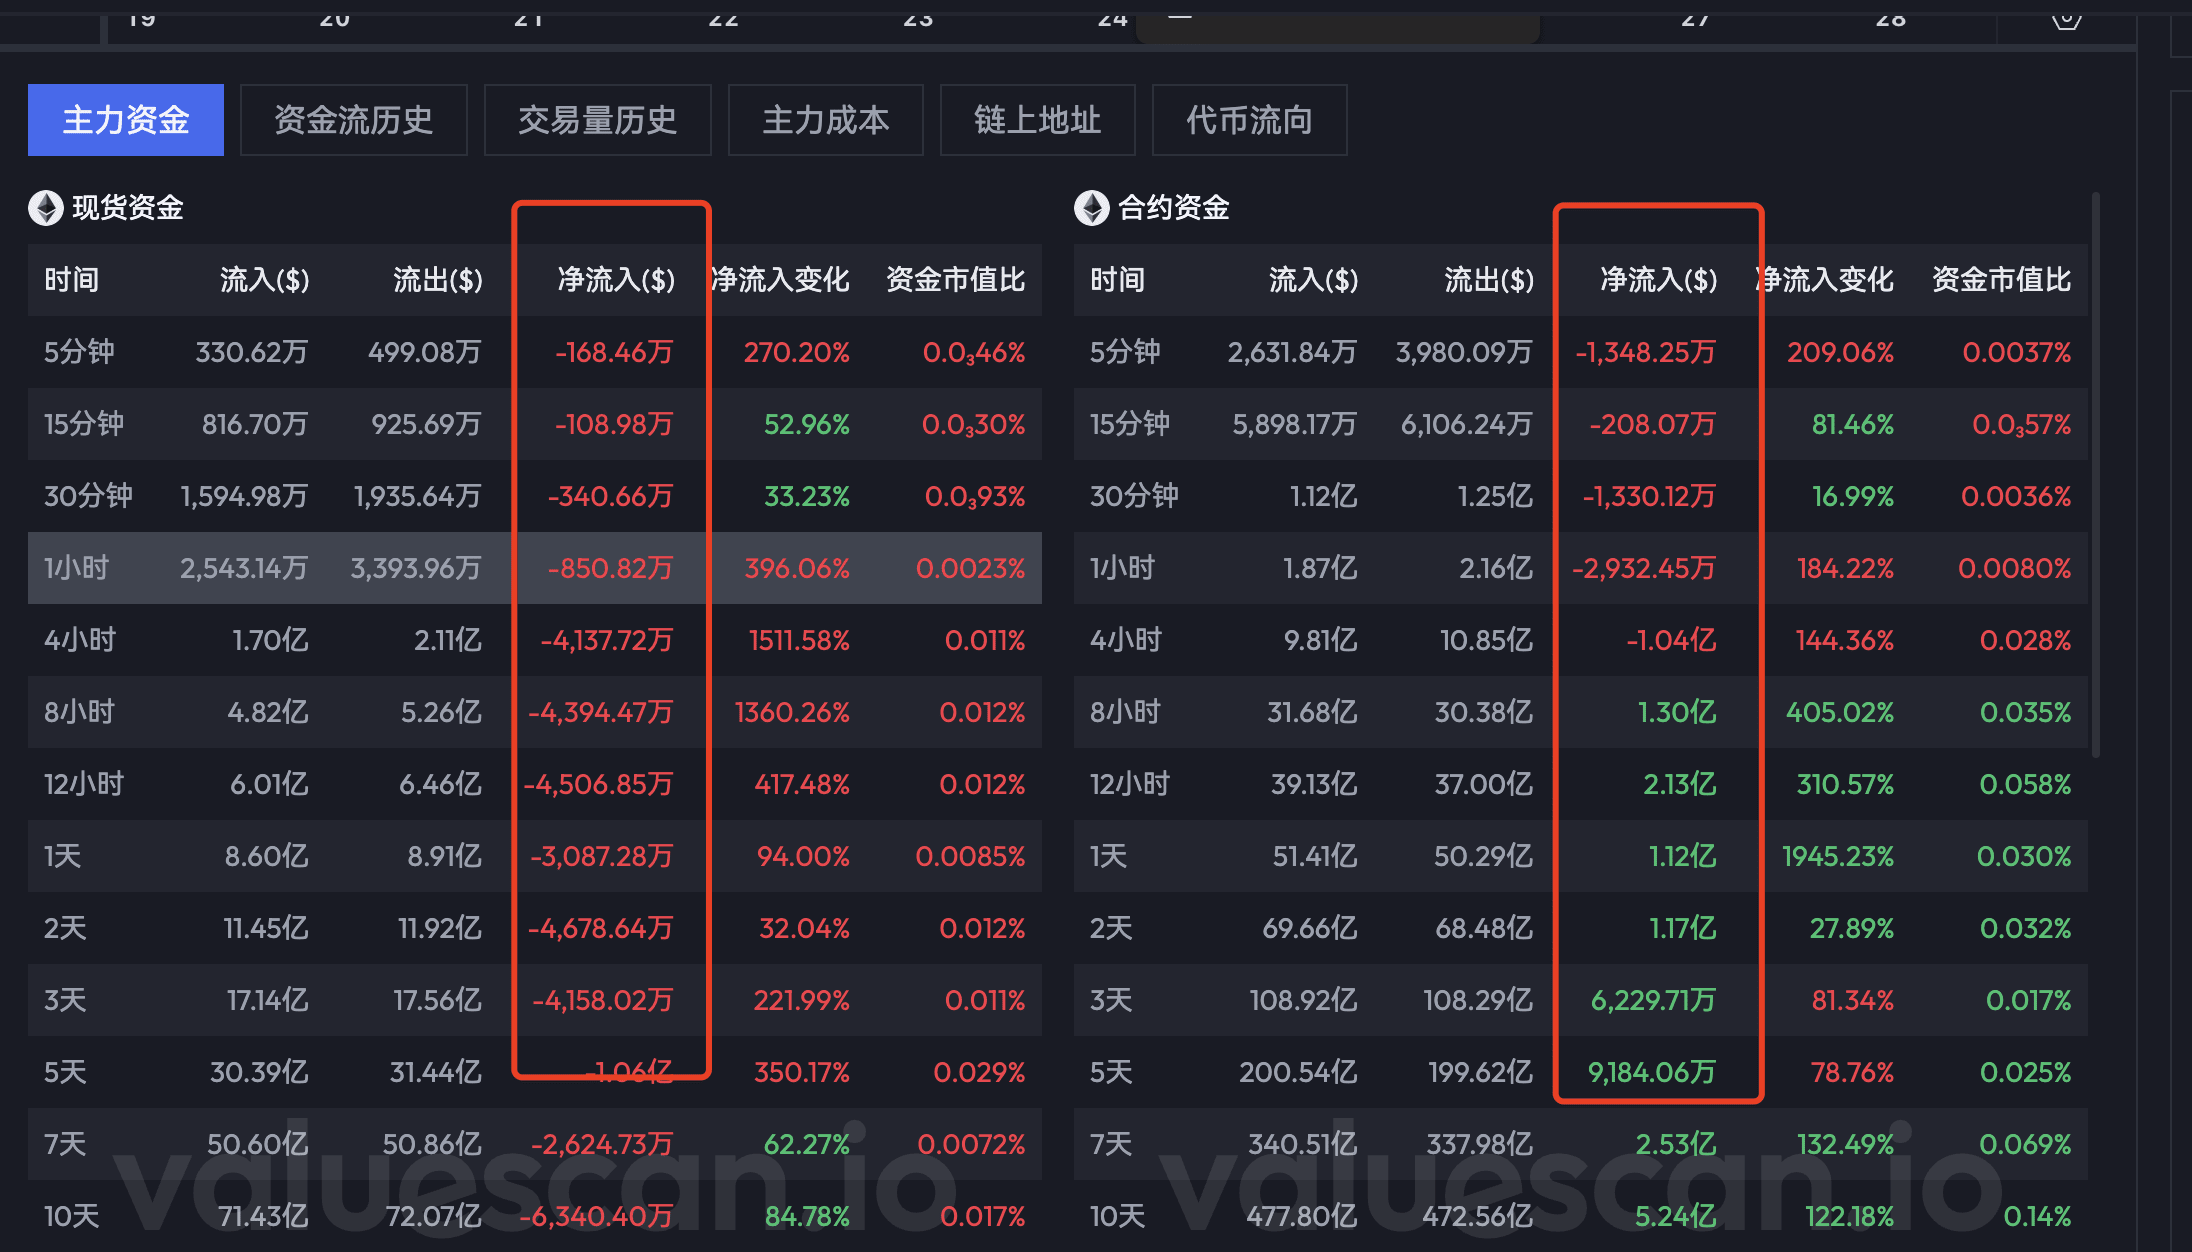Select the 4小时 row in spot table
This screenshot has width=2192, height=1252.
click(x=80, y=640)
